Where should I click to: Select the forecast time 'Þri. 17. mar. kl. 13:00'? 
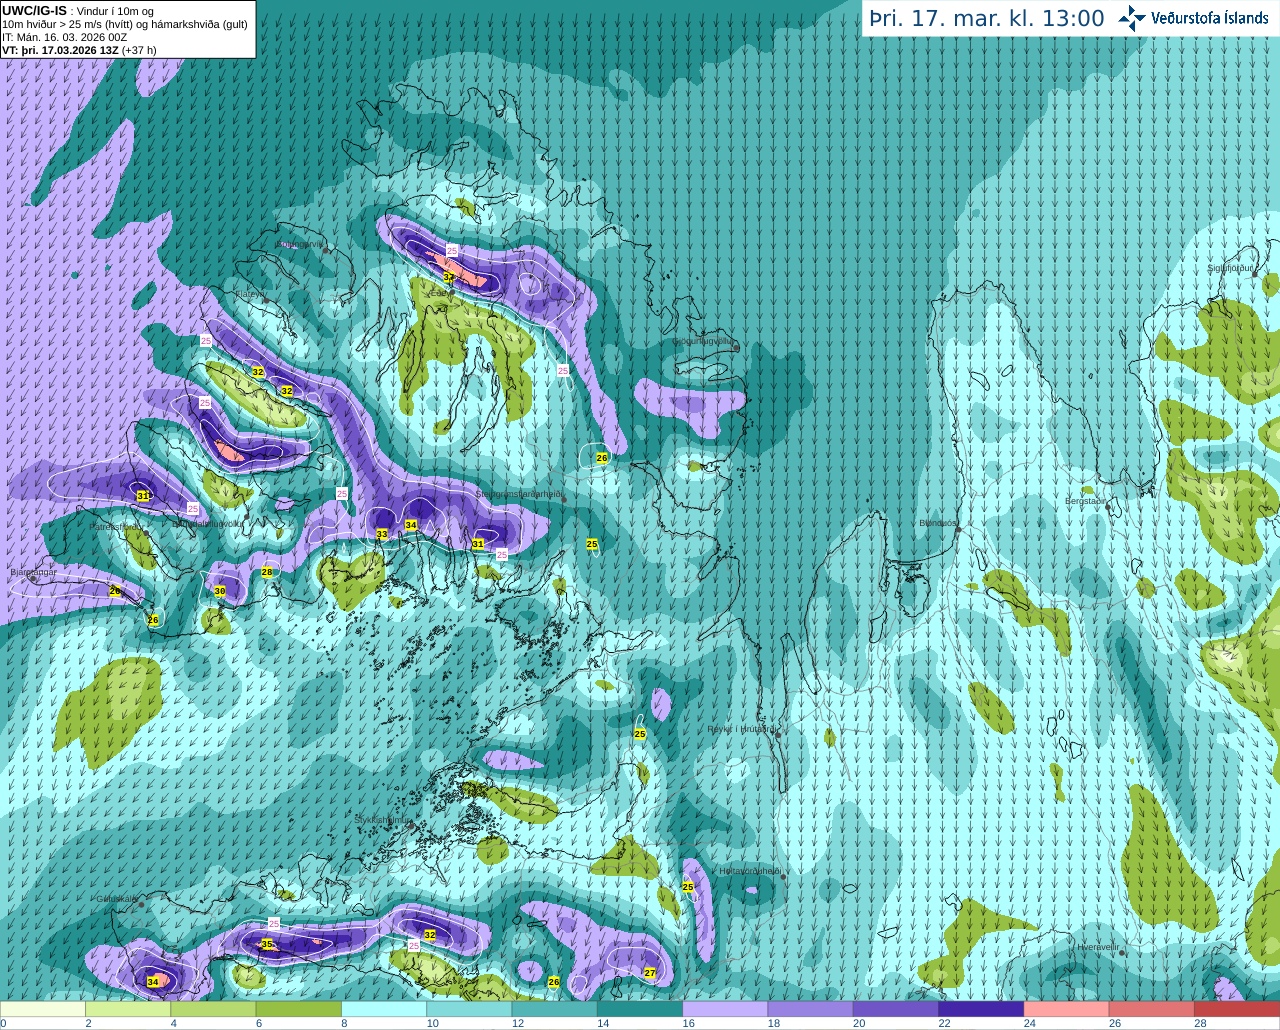click(x=987, y=19)
